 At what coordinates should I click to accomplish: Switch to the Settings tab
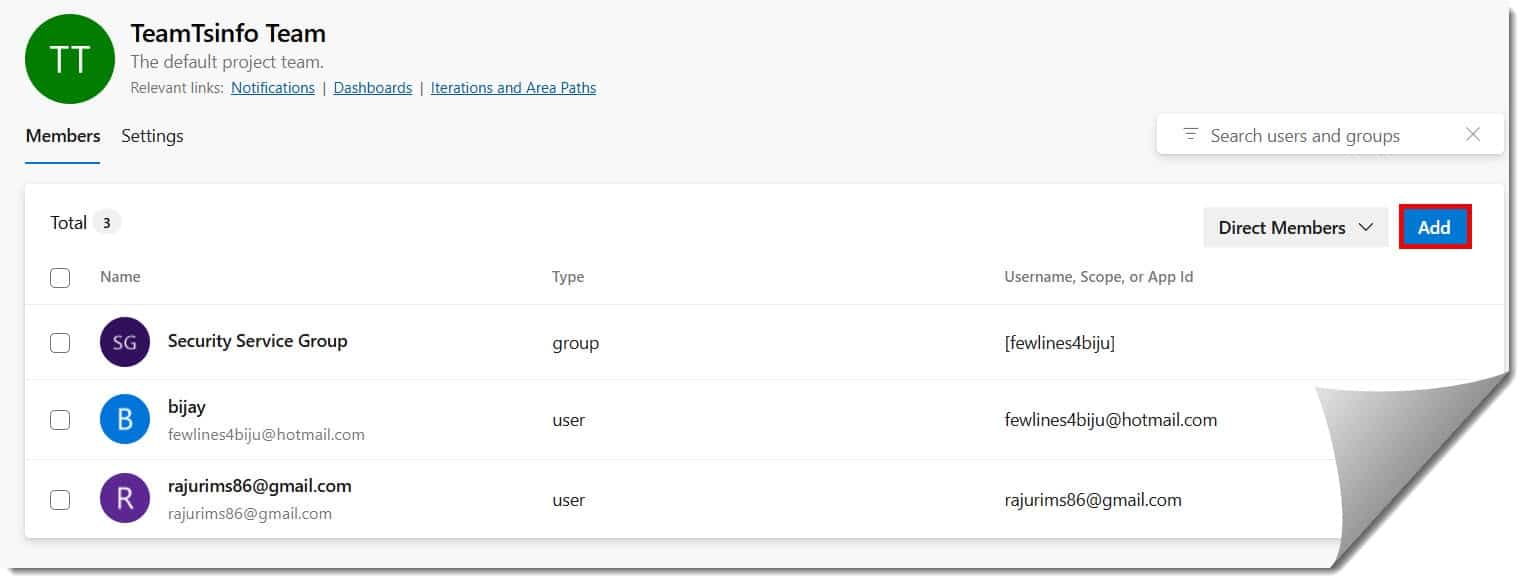coord(152,136)
